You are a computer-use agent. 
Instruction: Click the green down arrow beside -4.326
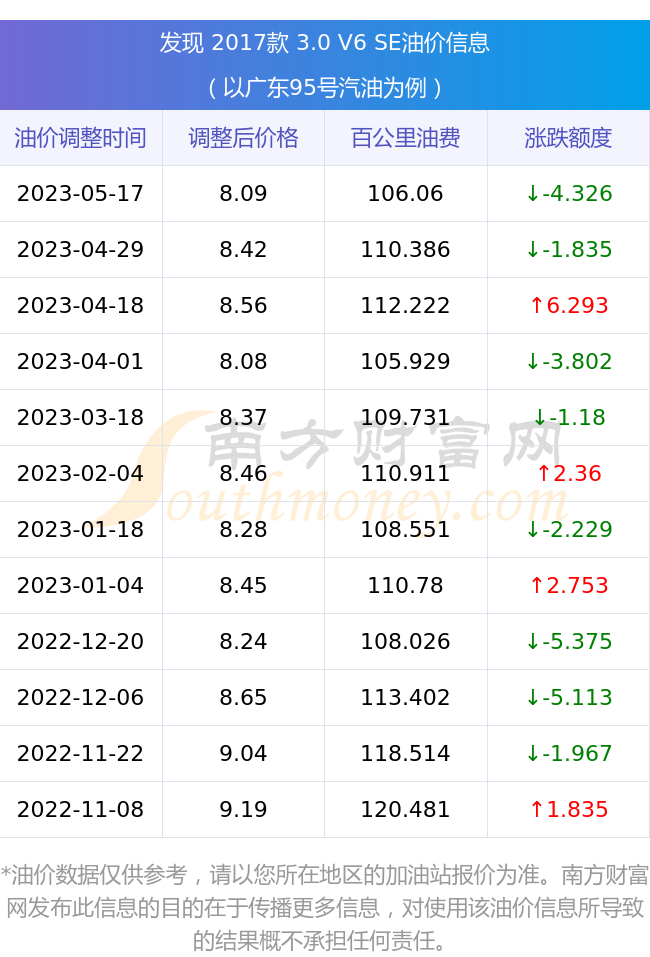532,193
